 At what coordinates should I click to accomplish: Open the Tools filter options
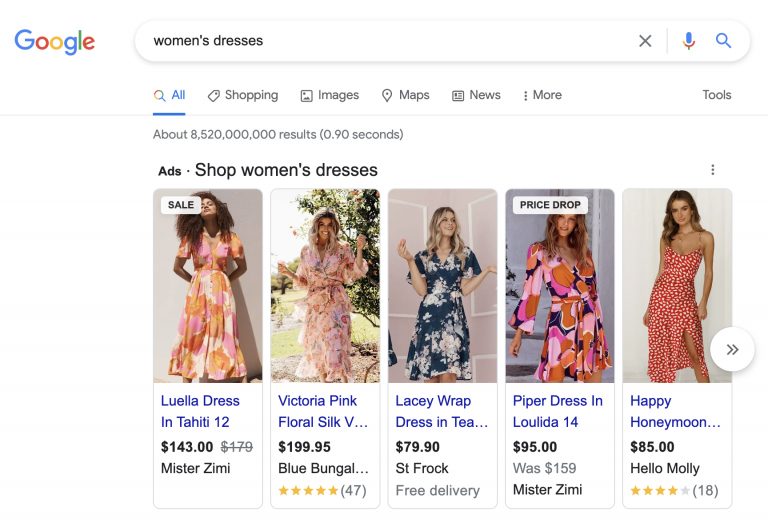[716, 95]
